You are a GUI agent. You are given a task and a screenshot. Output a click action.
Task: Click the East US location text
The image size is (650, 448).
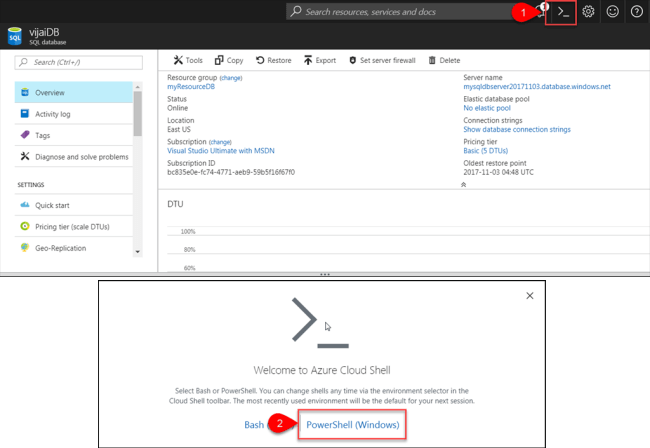pyautogui.click(x=179, y=130)
